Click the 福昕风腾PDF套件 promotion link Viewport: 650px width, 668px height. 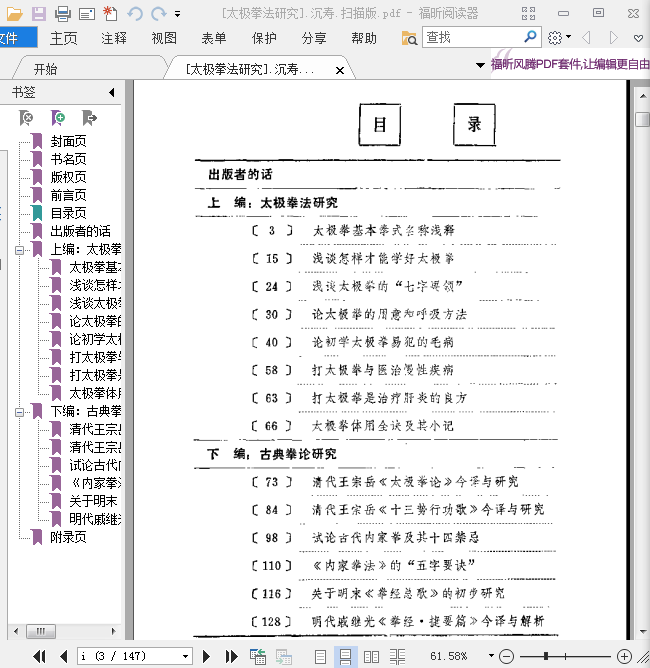[570, 64]
